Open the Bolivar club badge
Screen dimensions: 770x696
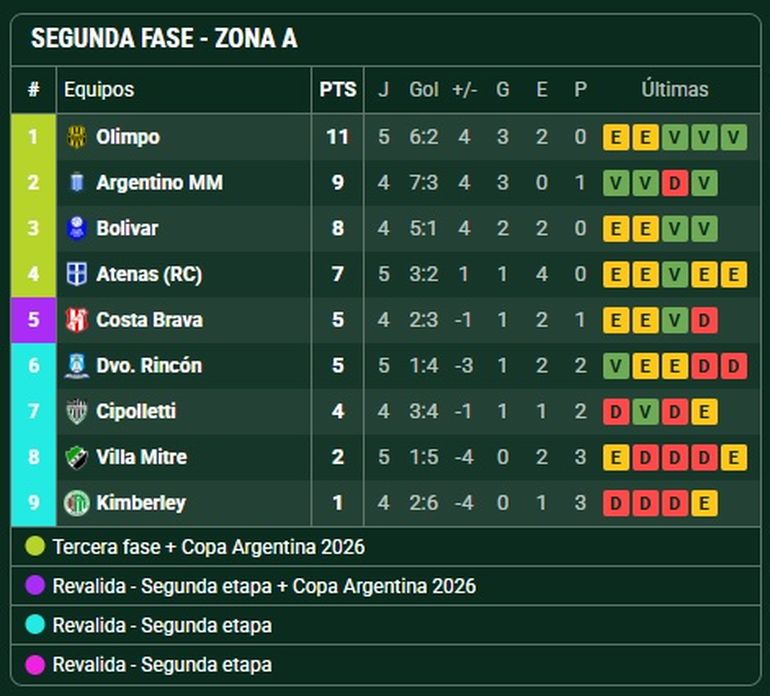coord(77,228)
